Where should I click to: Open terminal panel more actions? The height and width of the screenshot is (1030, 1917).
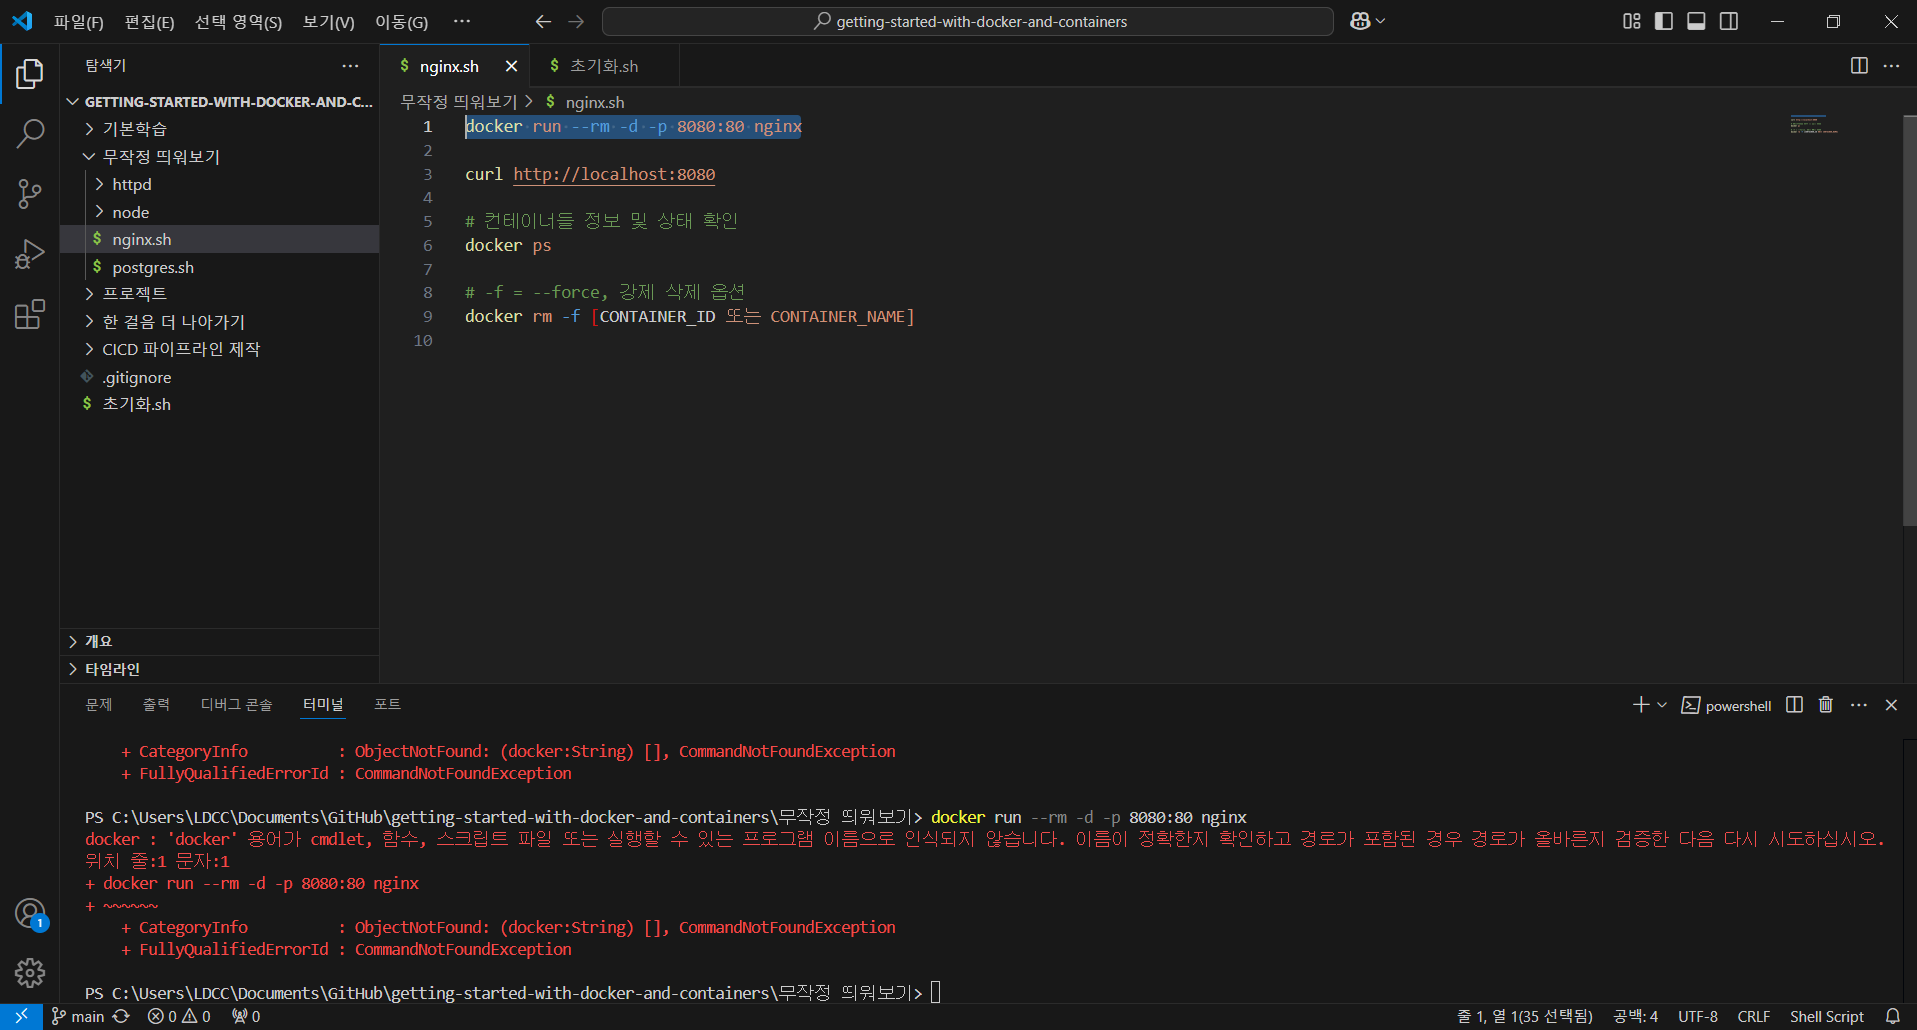coord(1859,705)
